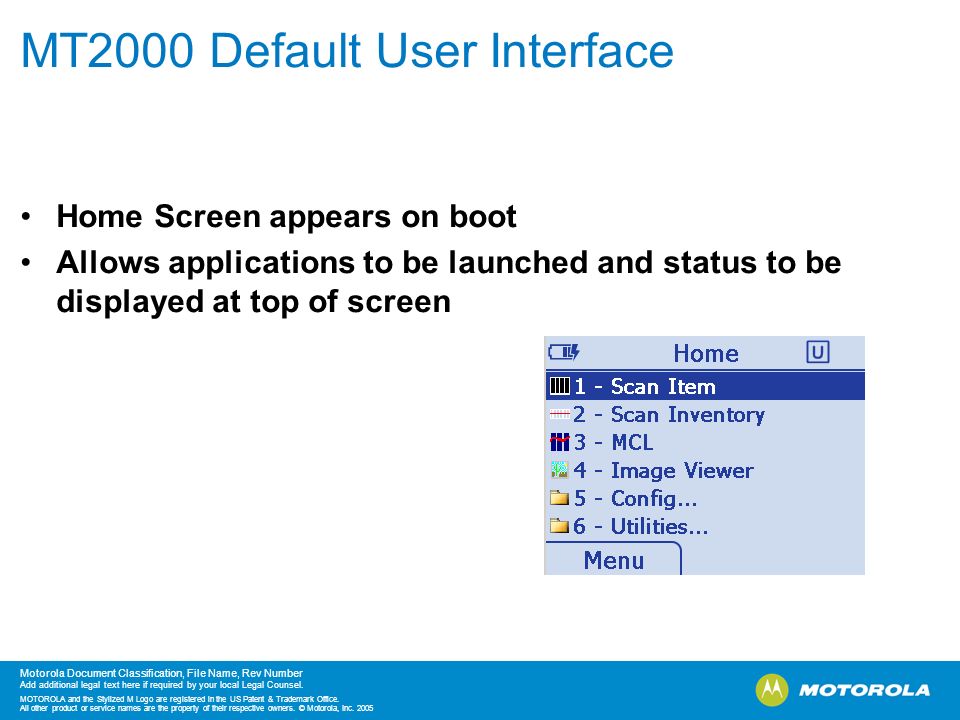The height and width of the screenshot is (720, 960).
Task: Launch 3 - MCL from the list
Action: click(x=705, y=442)
